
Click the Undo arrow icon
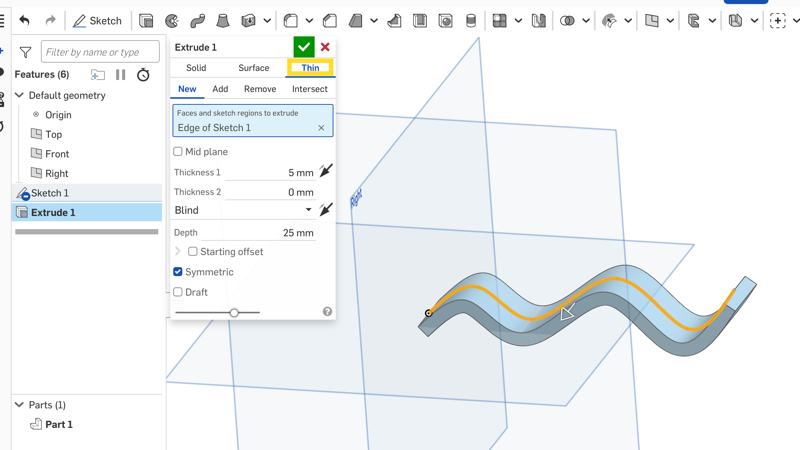(24, 21)
